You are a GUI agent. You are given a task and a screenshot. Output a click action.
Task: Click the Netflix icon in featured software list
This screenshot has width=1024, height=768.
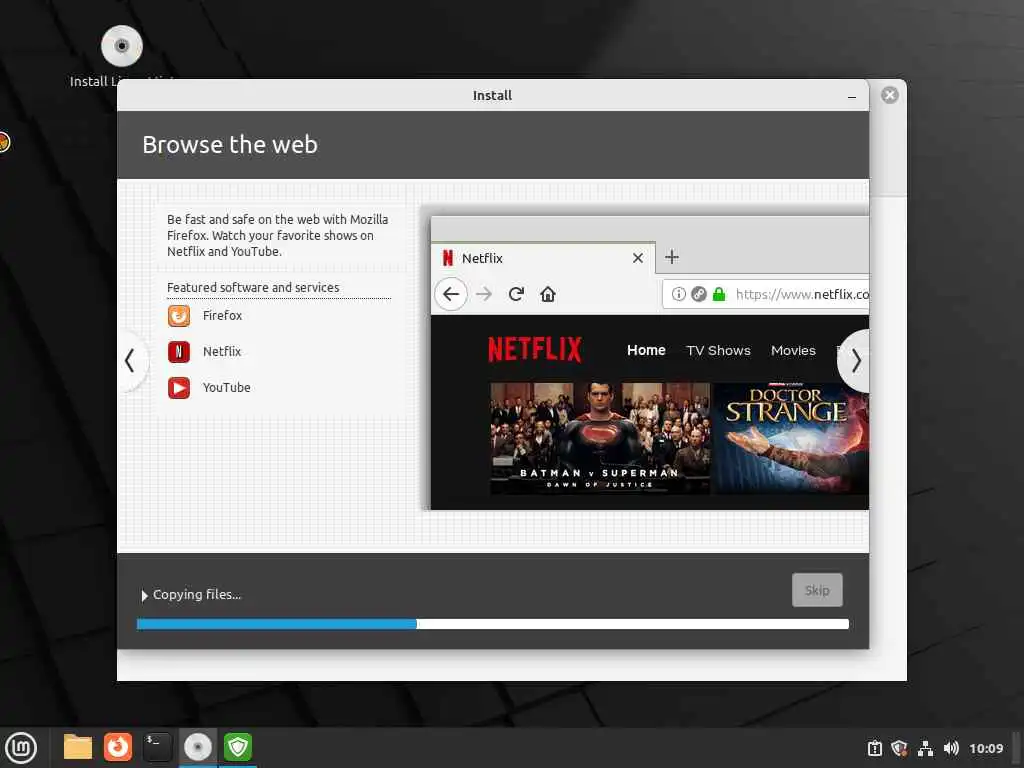point(179,351)
